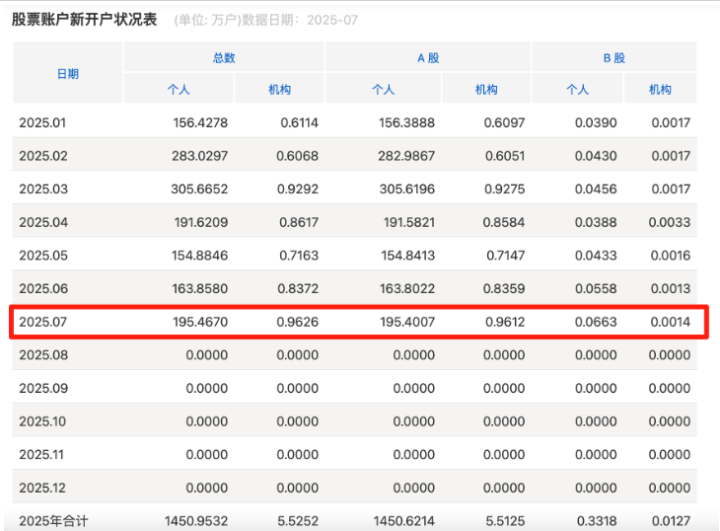This screenshot has height=531, width=720.
Task: Click the value 0.0014
Action: pos(670,322)
